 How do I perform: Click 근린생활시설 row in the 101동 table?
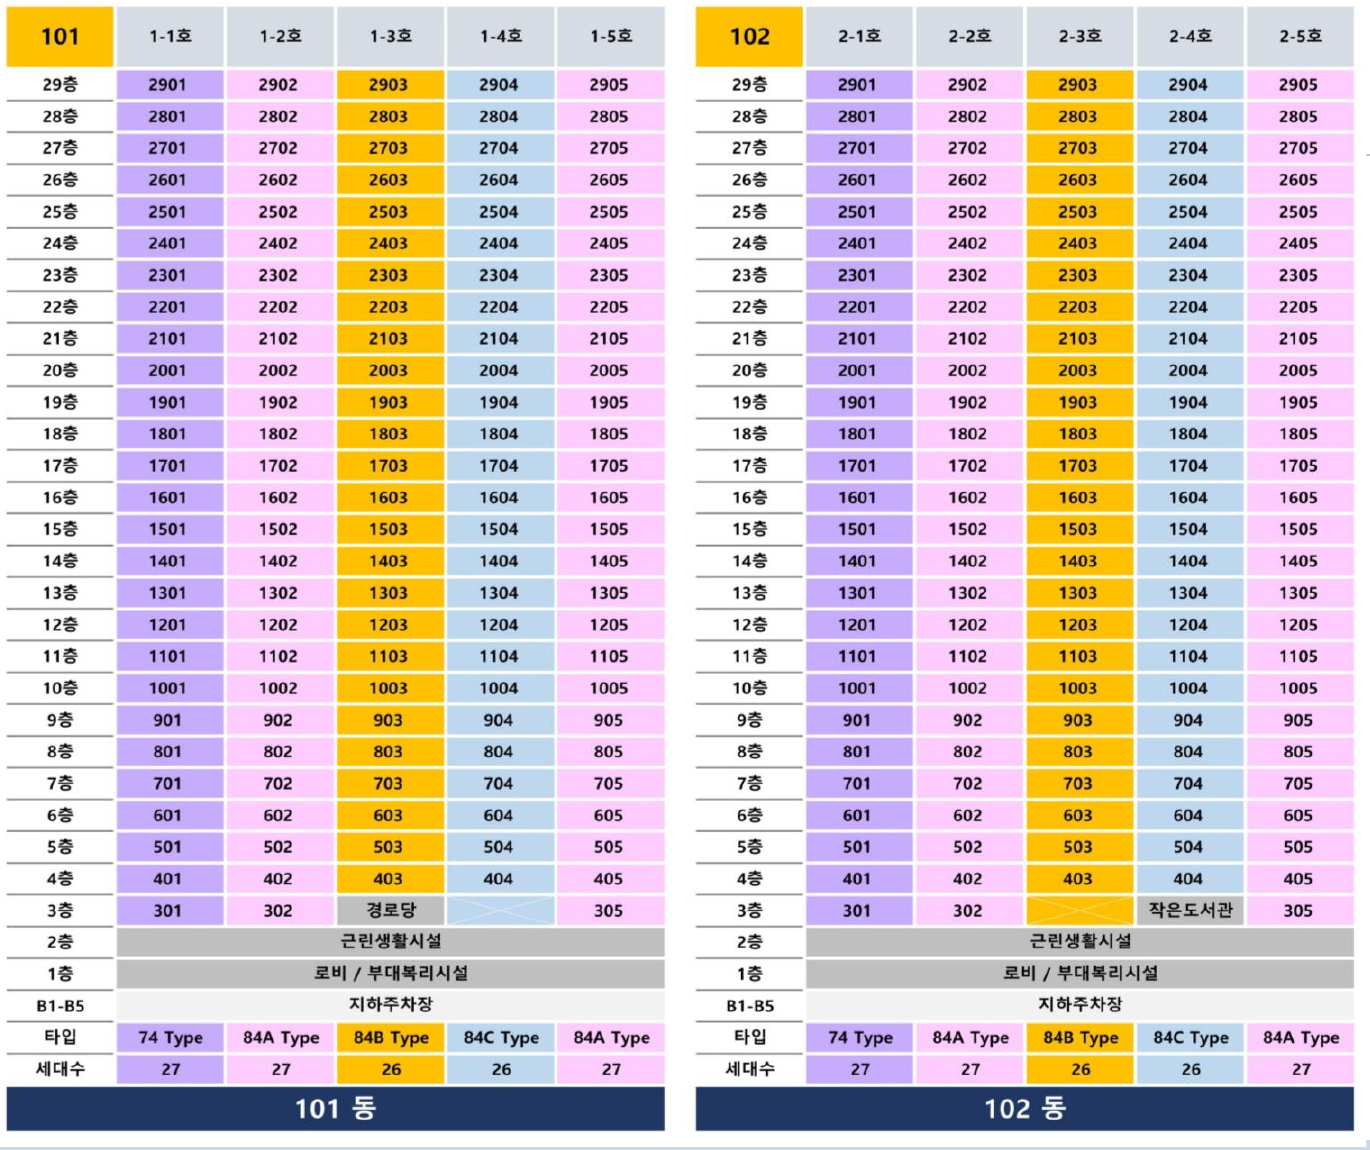coord(390,941)
